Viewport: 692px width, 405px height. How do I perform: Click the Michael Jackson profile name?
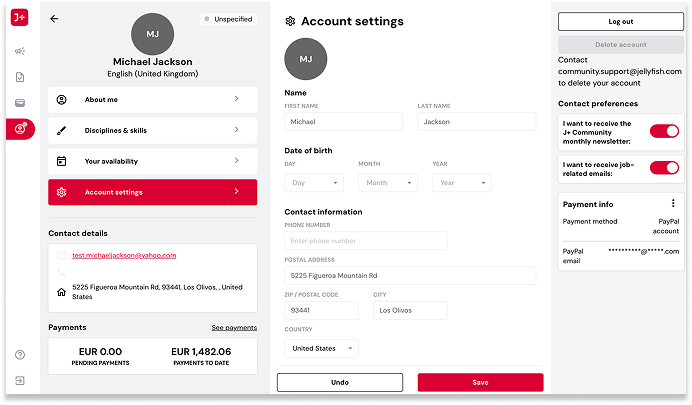[153, 62]
